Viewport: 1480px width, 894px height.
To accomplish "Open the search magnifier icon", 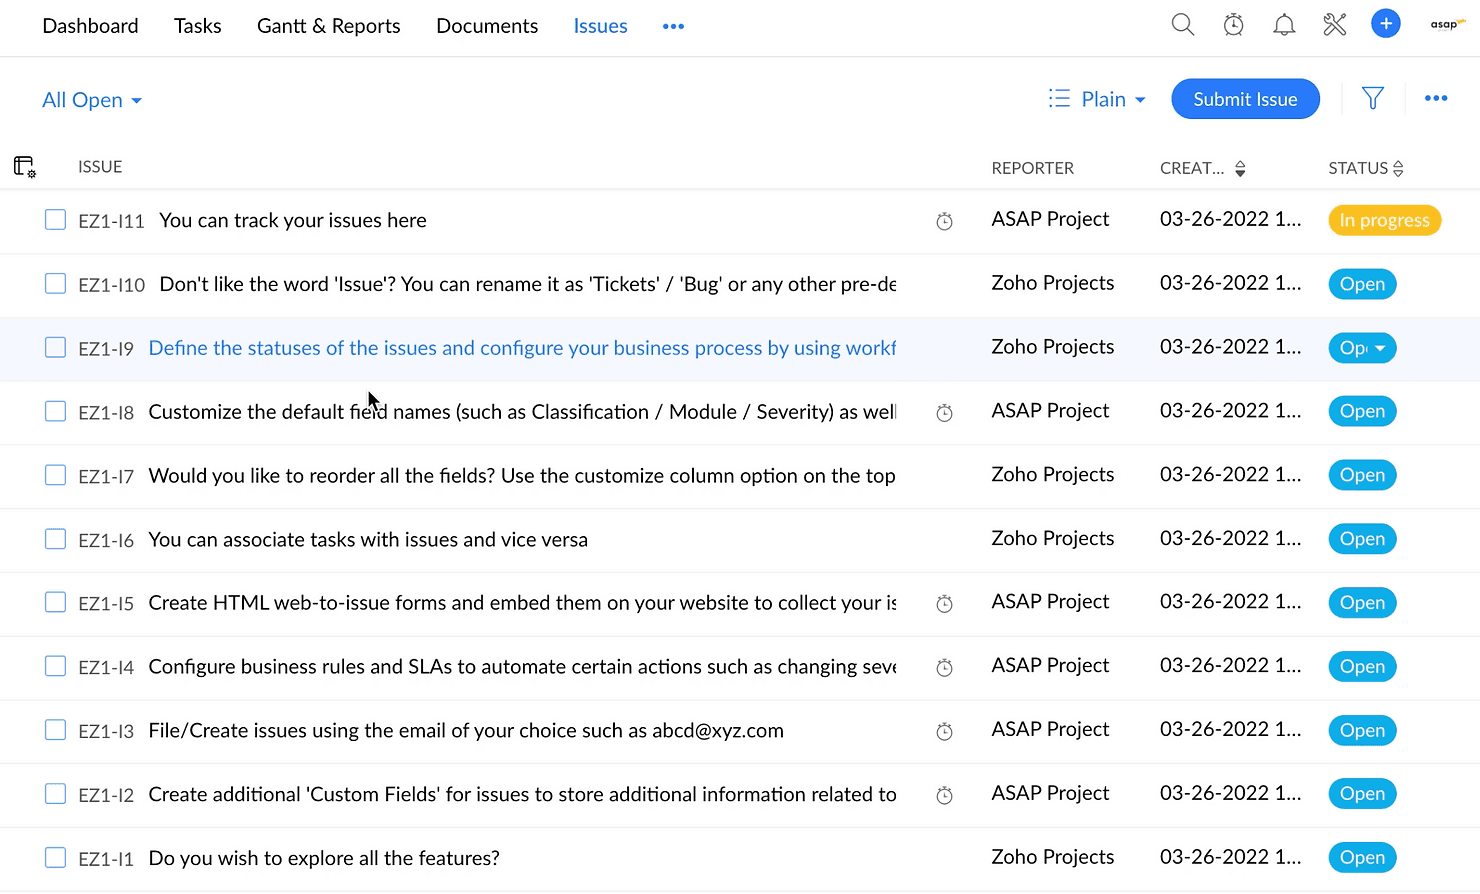I will 1182,25.
